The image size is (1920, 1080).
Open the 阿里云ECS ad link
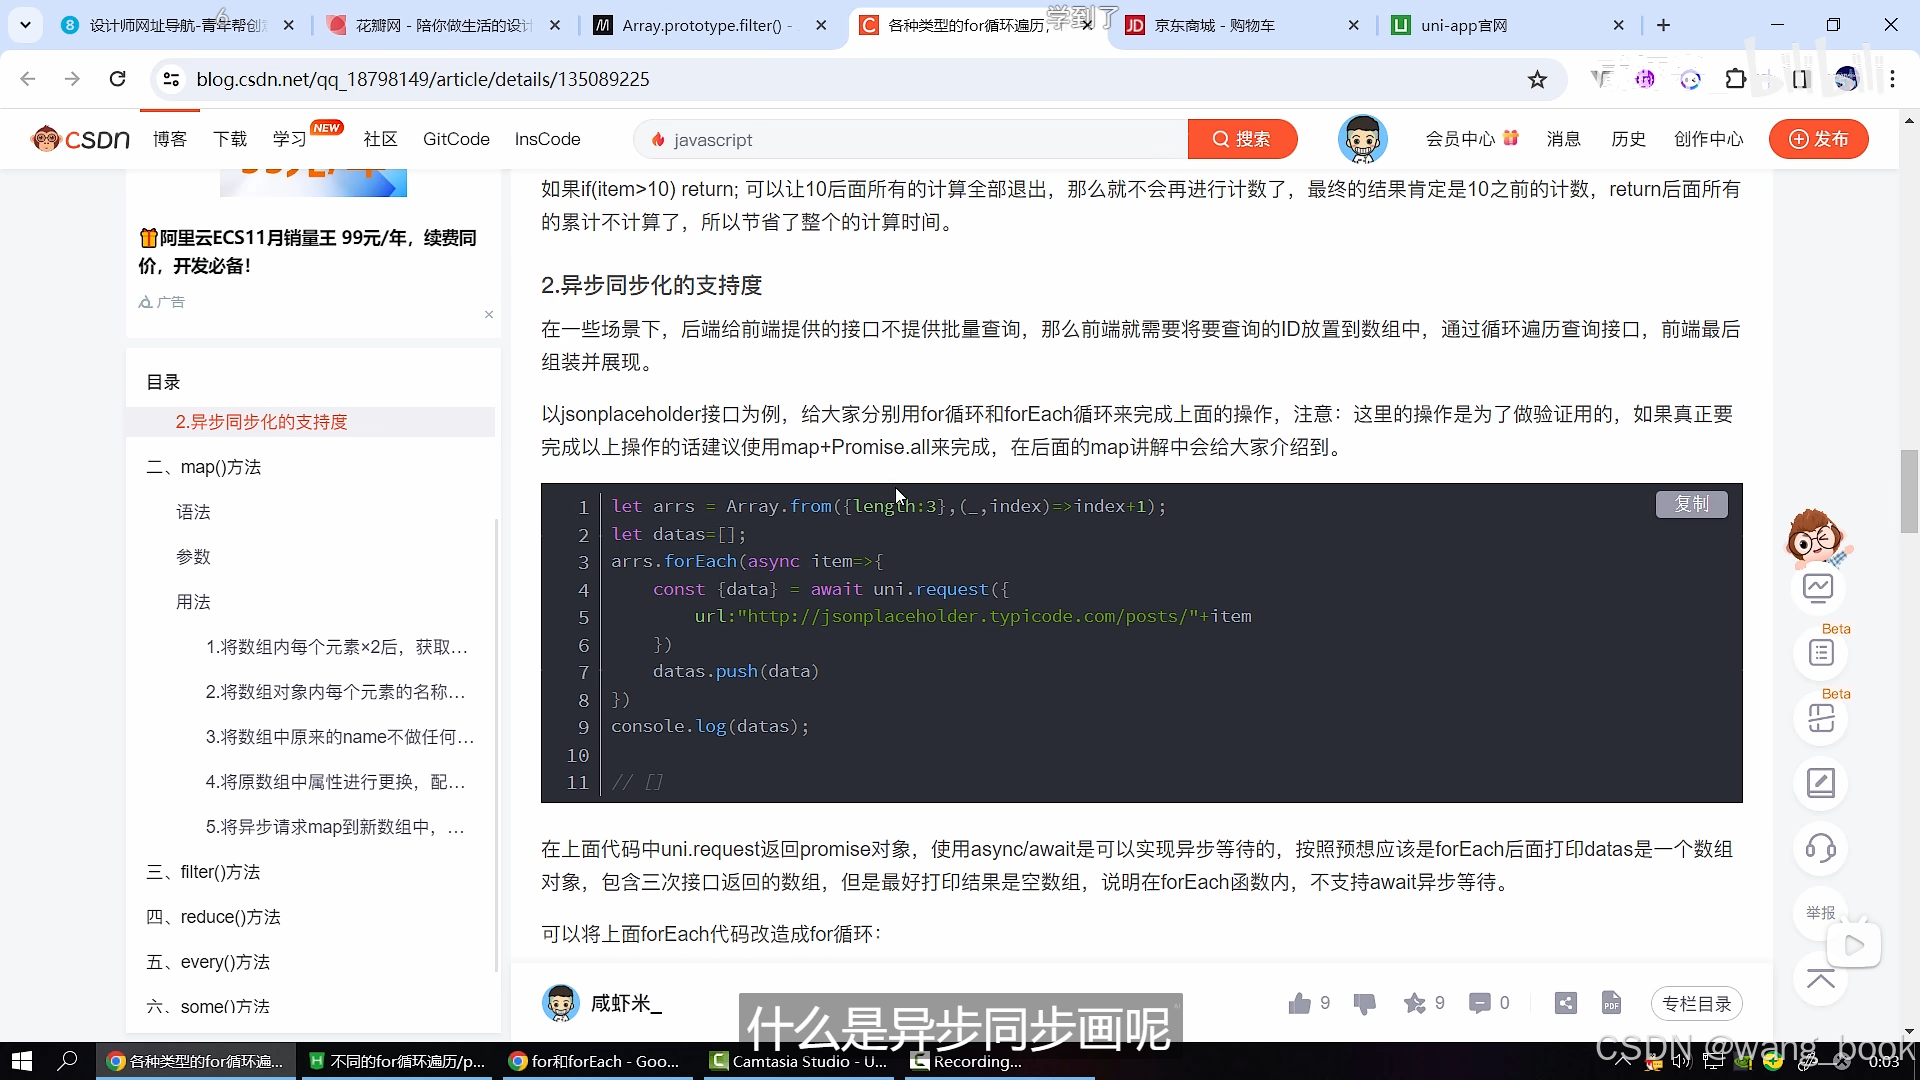[x=308, y=251]
